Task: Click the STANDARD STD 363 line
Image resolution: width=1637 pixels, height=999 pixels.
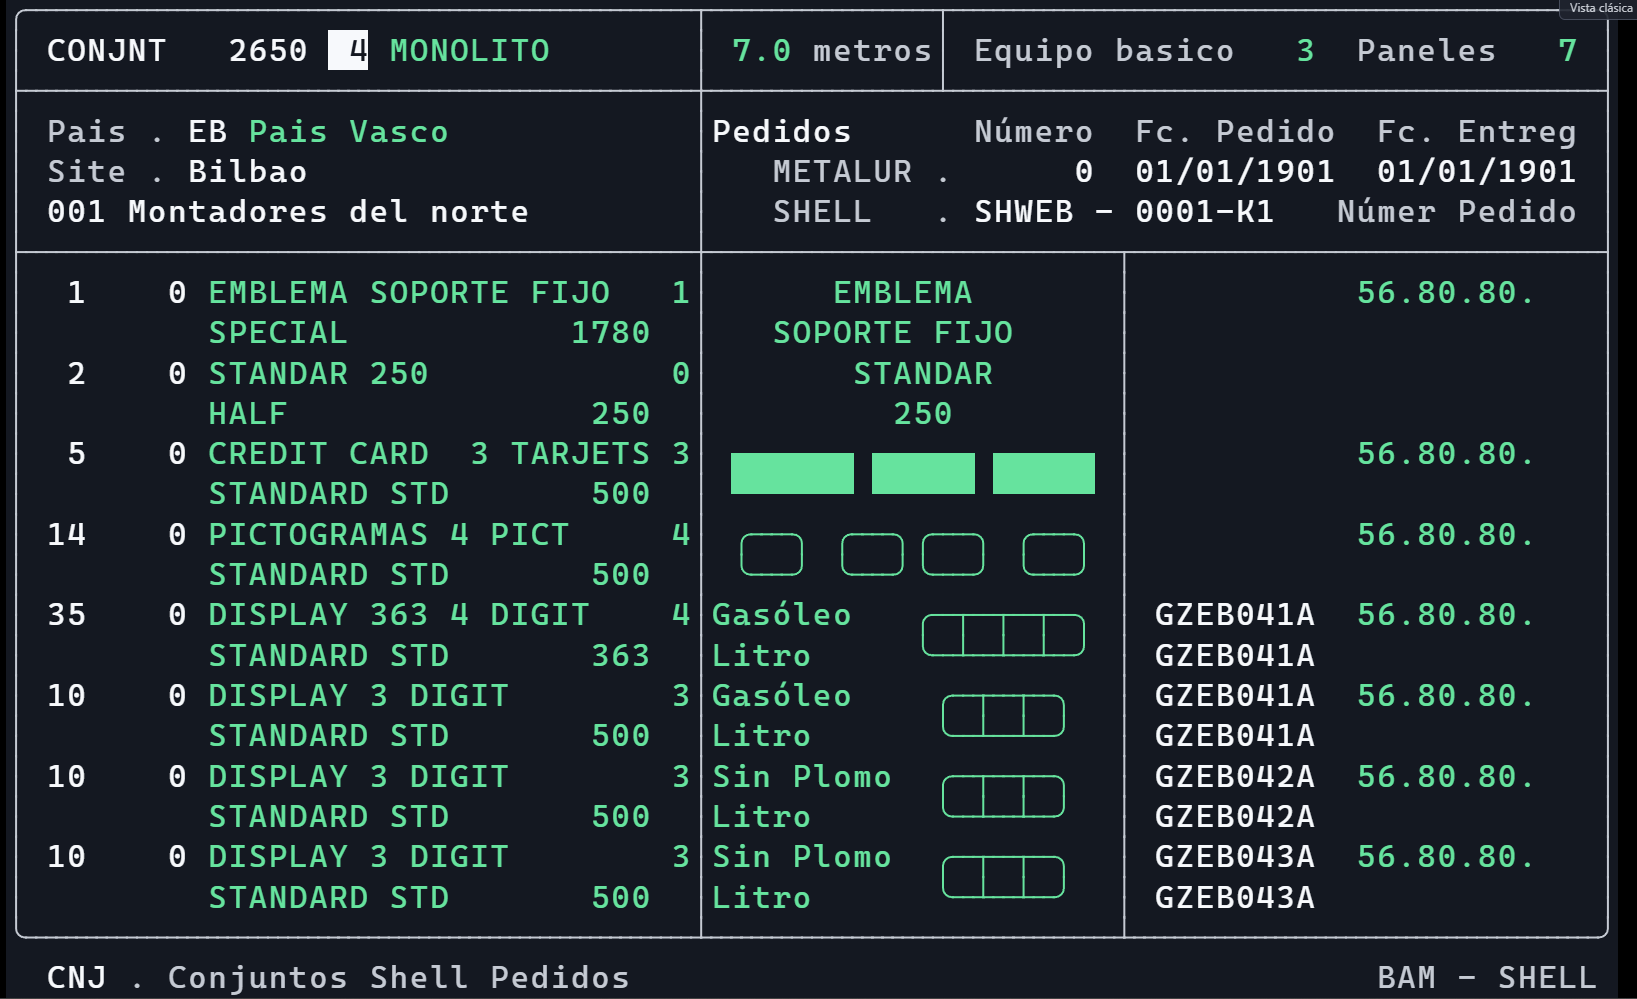Action: (429, 656)
